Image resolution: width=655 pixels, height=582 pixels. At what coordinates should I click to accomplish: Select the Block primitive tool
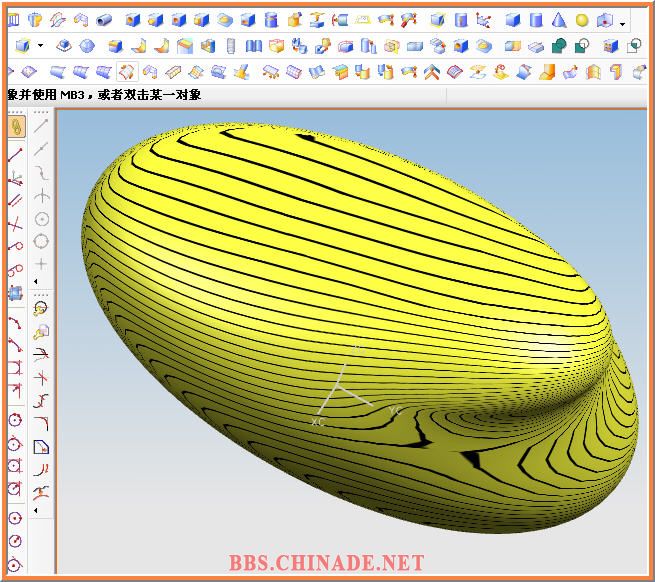513,19
